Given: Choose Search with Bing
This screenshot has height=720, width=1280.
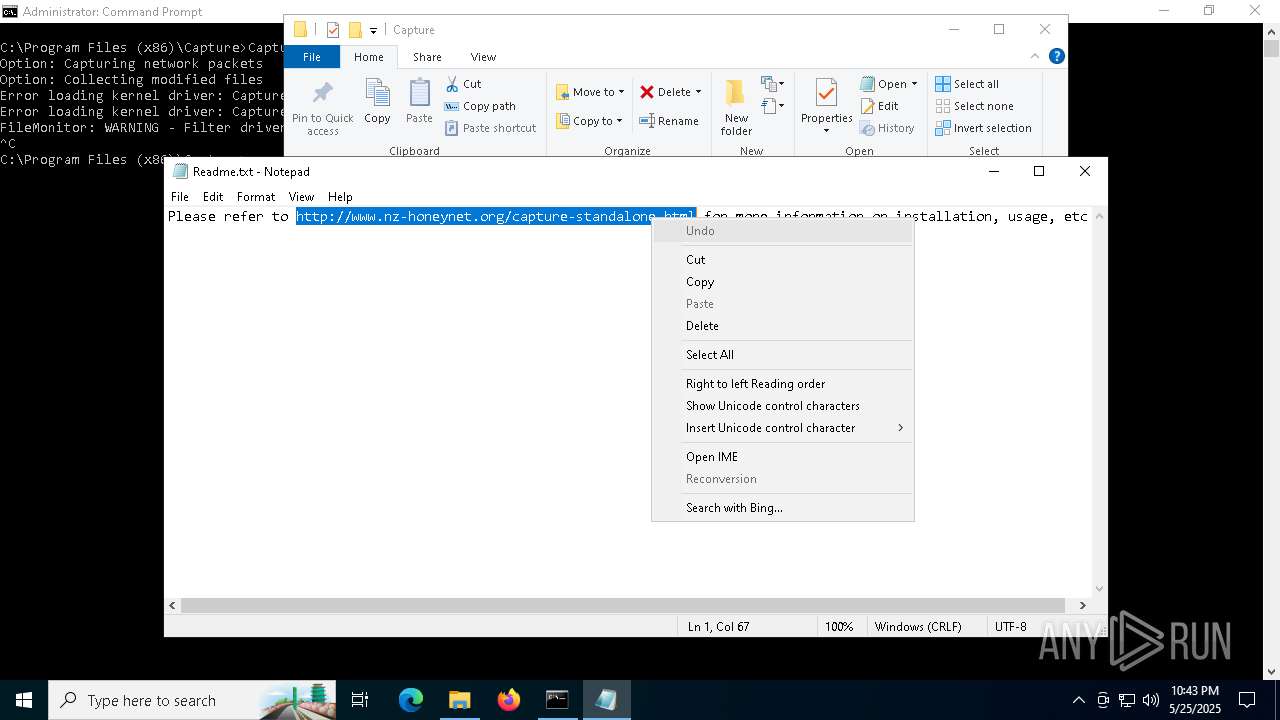Looking at the screenshot, I should point(782,508).
